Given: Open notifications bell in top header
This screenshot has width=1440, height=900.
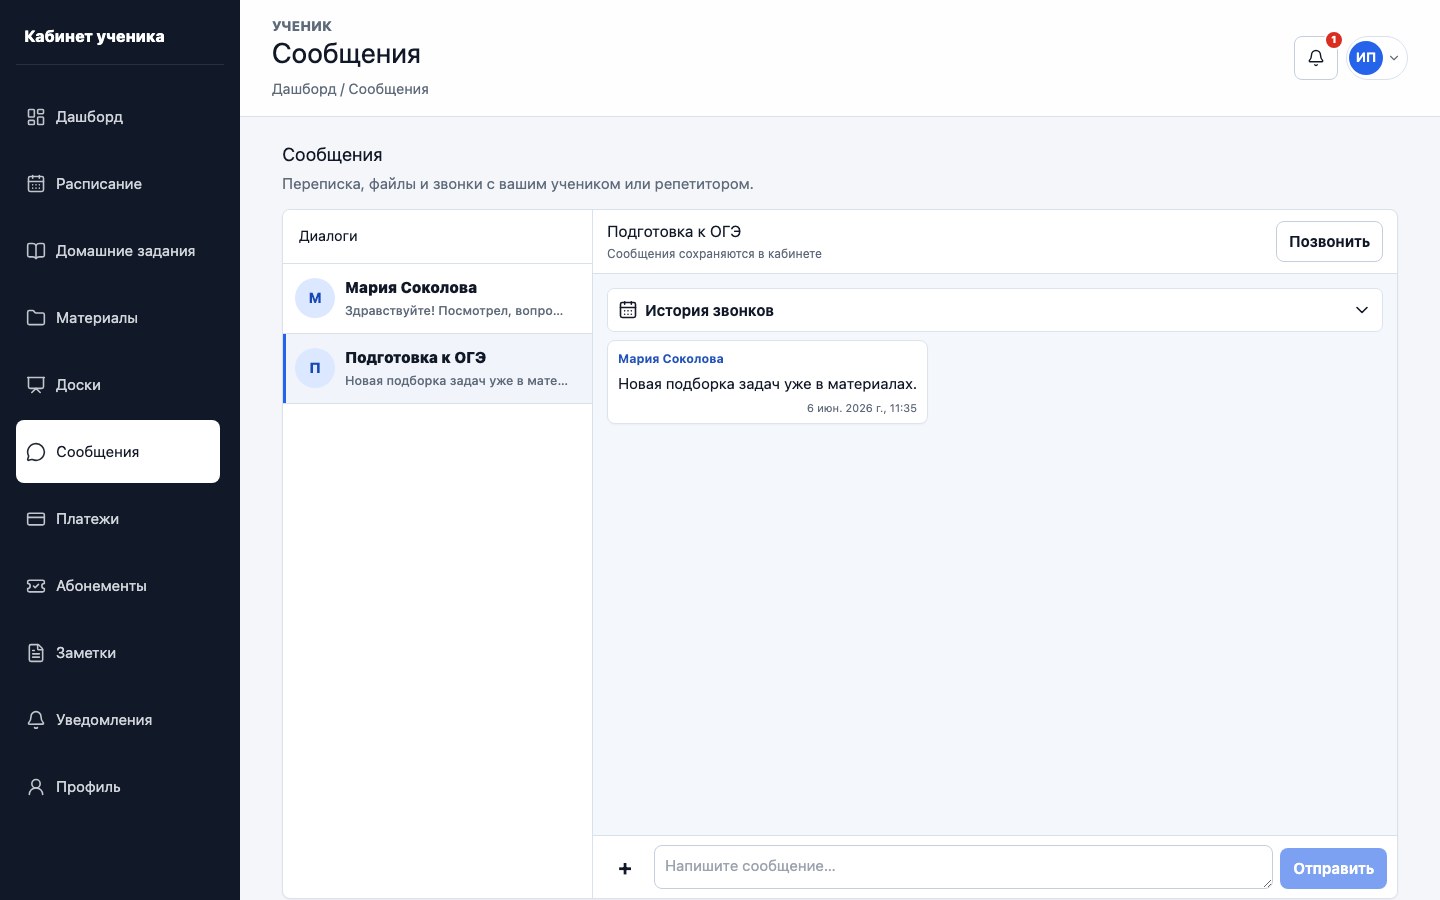Looking at the screenshot, I should coord(1316,58).
